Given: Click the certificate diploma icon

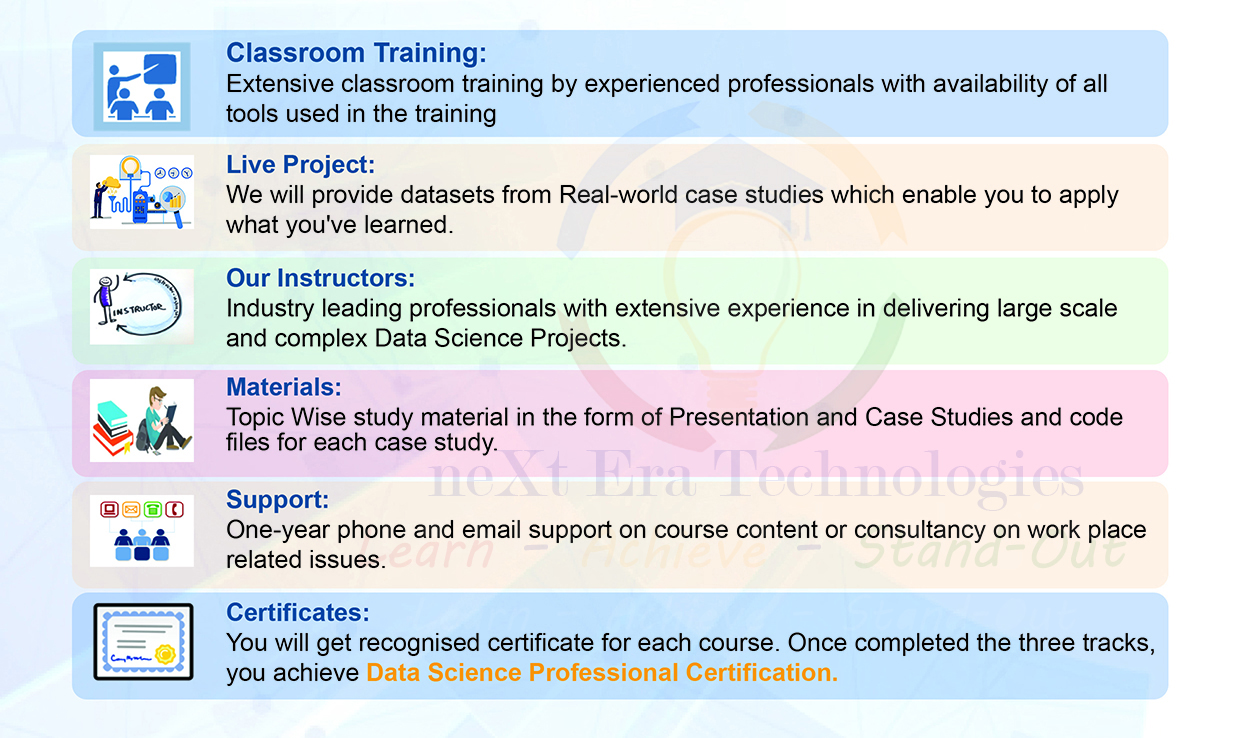Looking at the screenshot, I should point(143,641).
